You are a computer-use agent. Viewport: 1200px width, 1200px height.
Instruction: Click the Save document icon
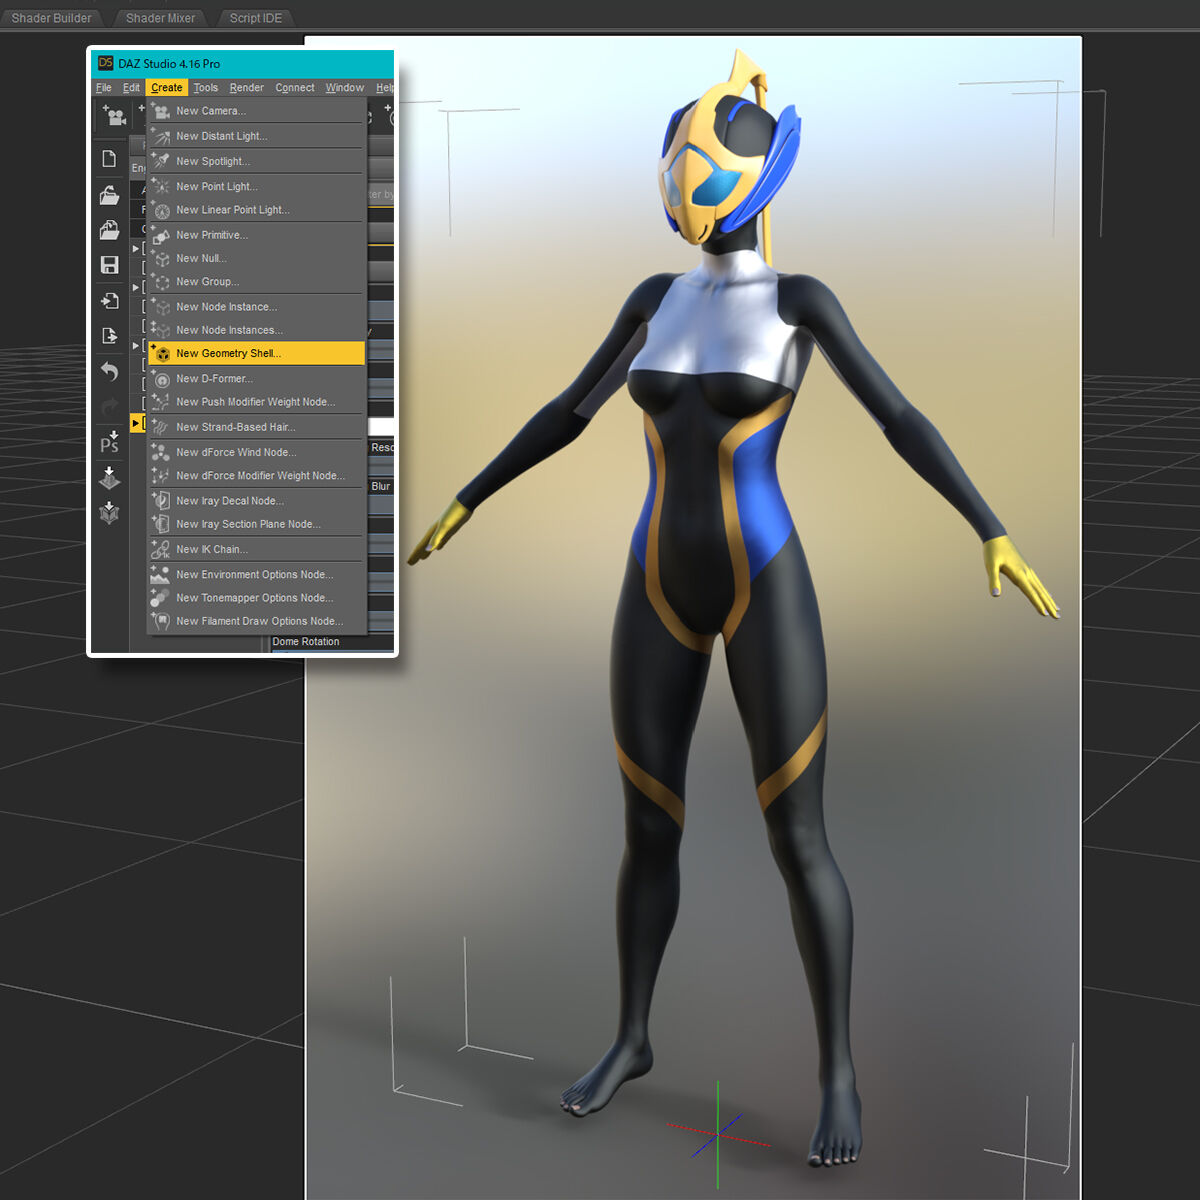pos(110,265)
